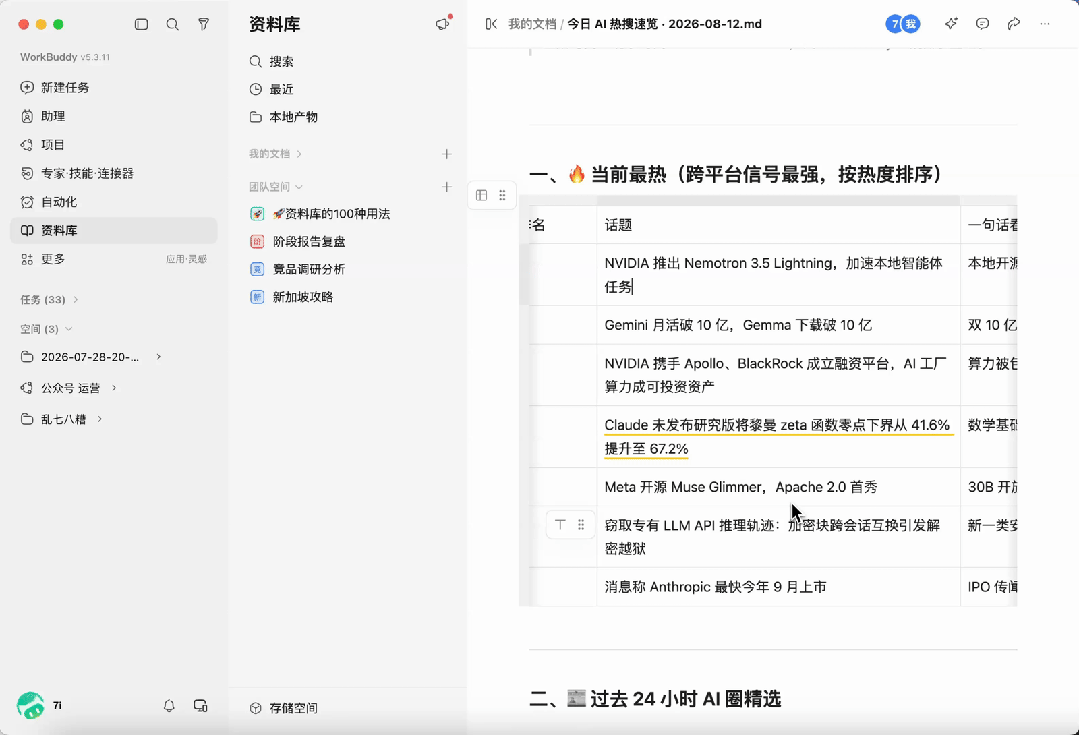
Task: Click the heading 二、过去 24 小时 AI 圈精选
Action: click(655, 699)
